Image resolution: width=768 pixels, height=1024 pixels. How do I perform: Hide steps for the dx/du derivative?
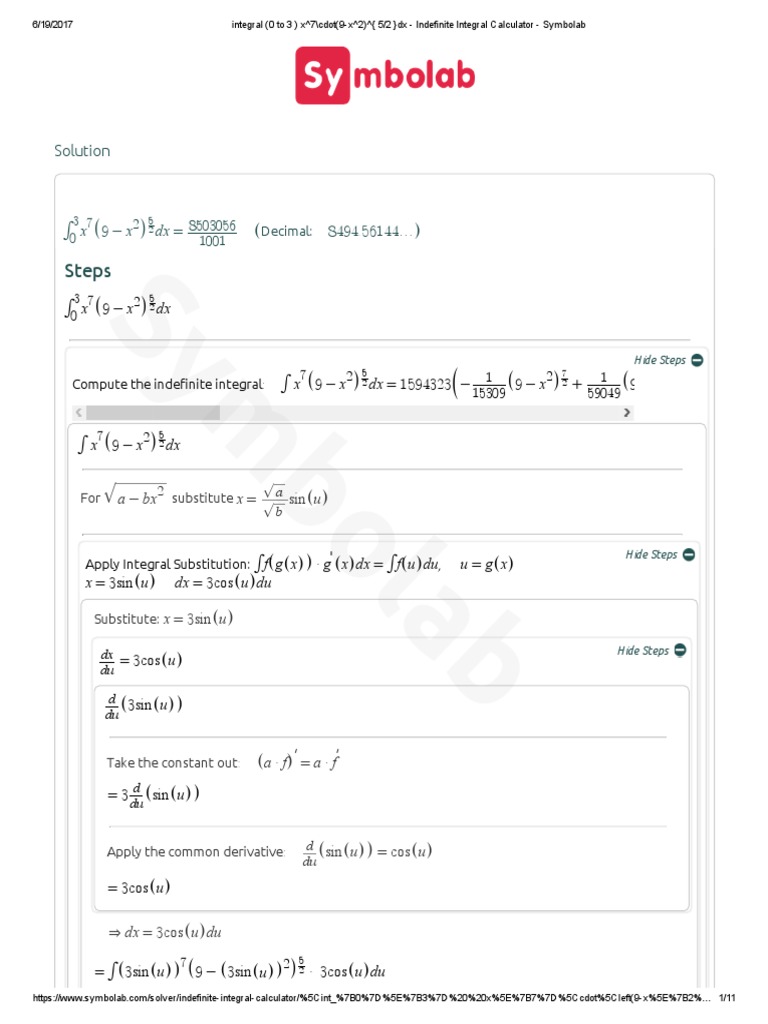click(643, 651)
